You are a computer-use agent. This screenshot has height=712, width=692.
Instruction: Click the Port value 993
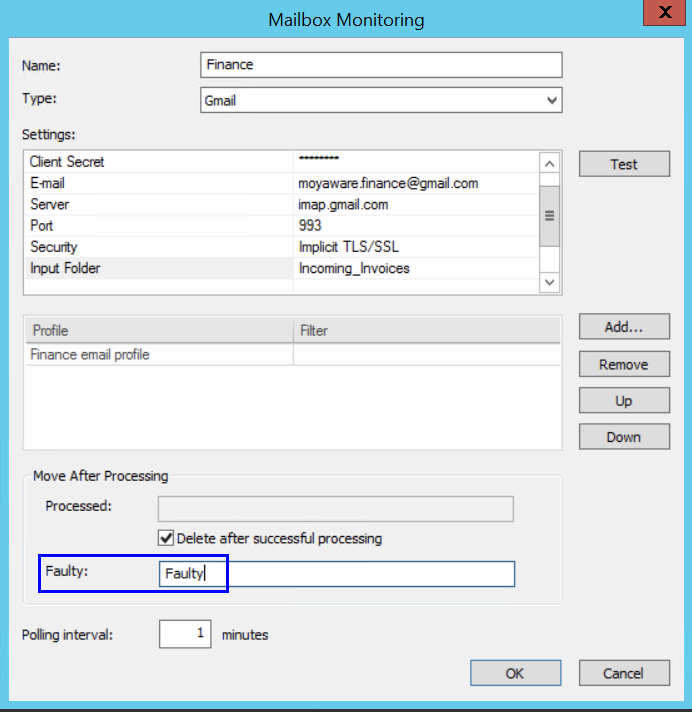tap(310, 226)
